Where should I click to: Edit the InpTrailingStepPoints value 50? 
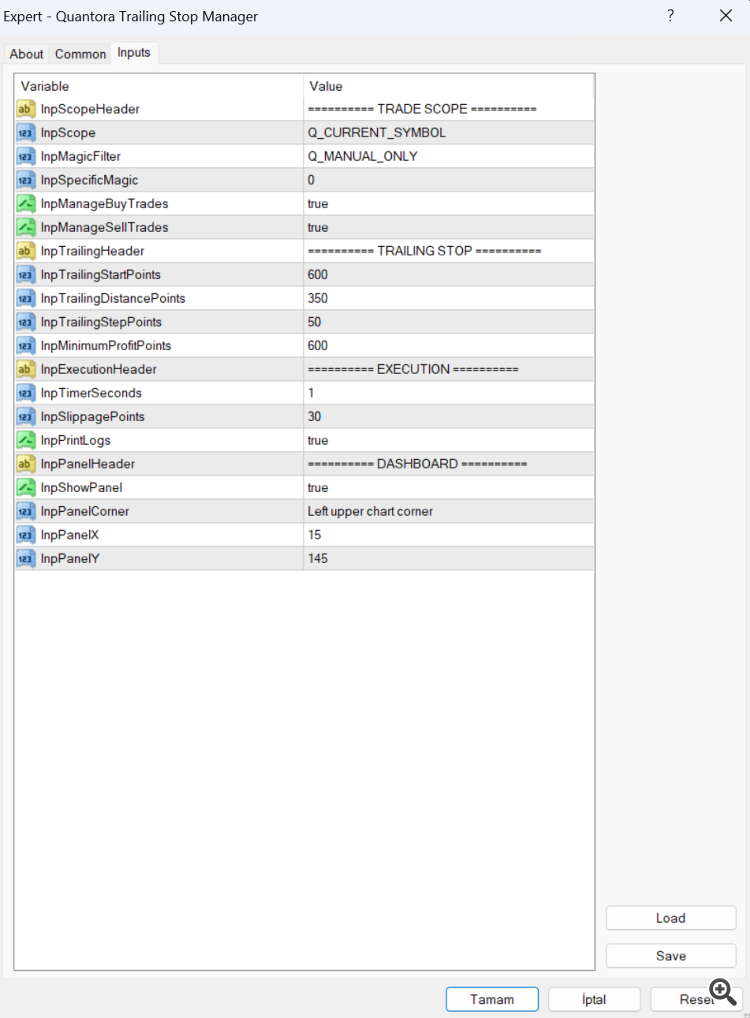pos(449,322)
